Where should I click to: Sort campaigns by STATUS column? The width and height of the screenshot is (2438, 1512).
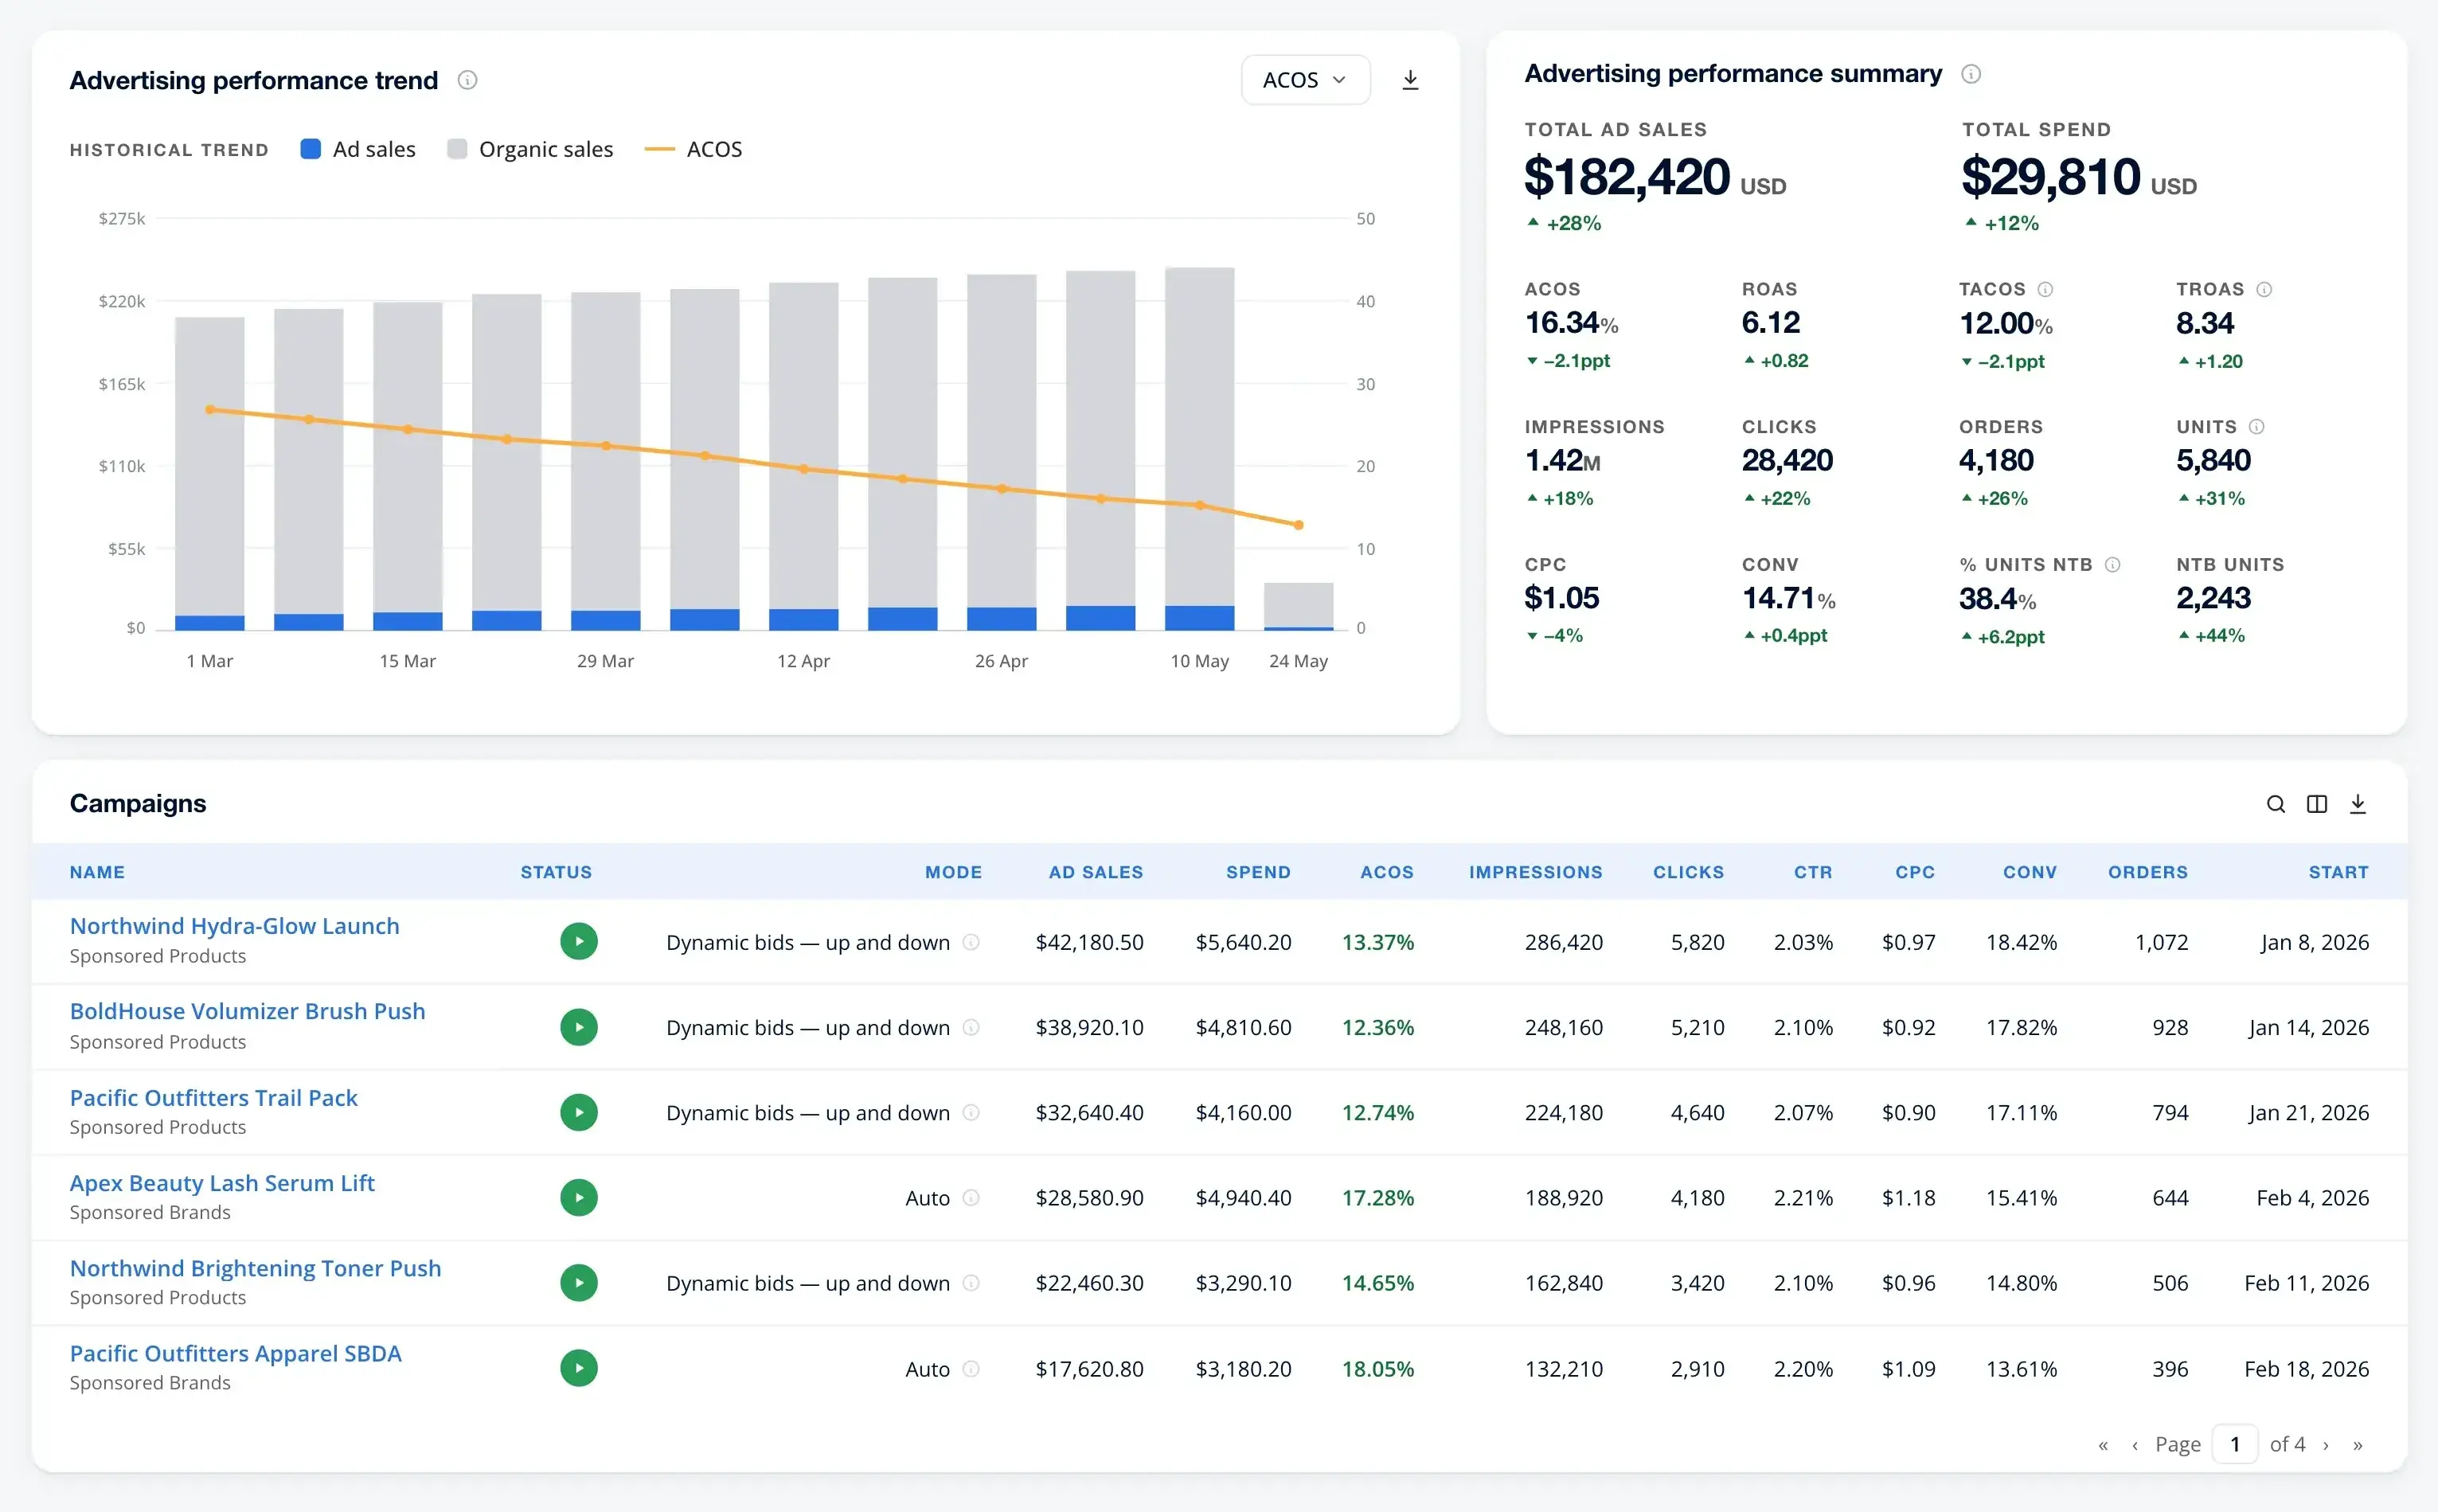556,872
